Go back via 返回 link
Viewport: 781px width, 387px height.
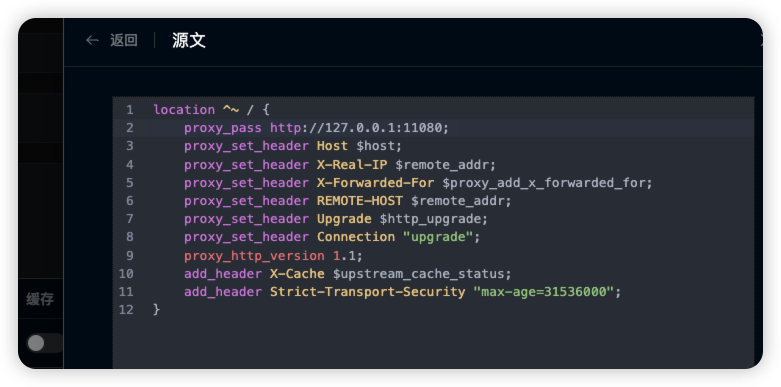(124, 40)
